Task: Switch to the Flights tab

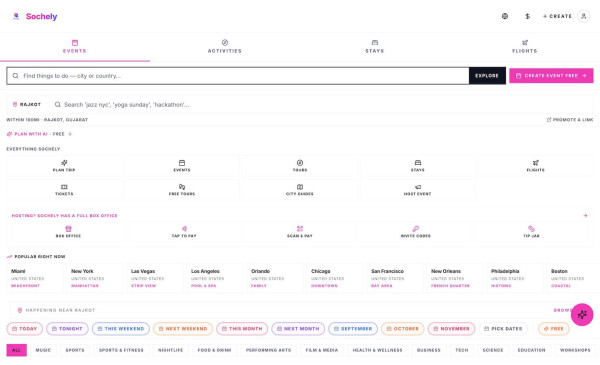Action: click(525, 46)
